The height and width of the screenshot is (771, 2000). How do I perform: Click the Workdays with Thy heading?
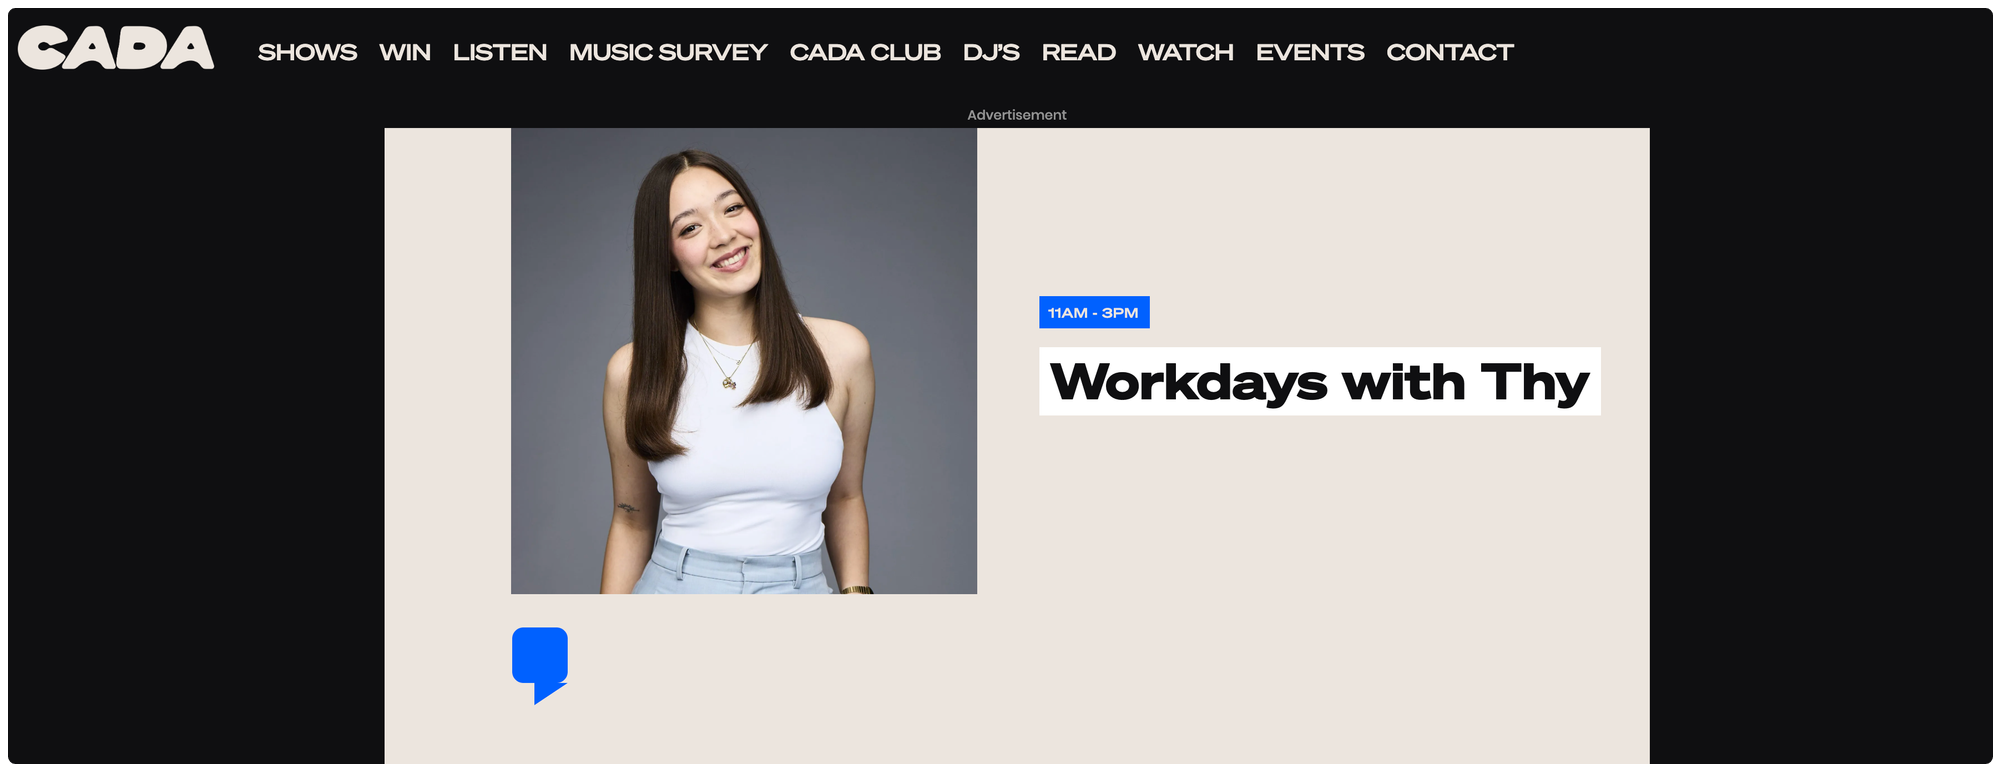click(x=1320, y=381)
